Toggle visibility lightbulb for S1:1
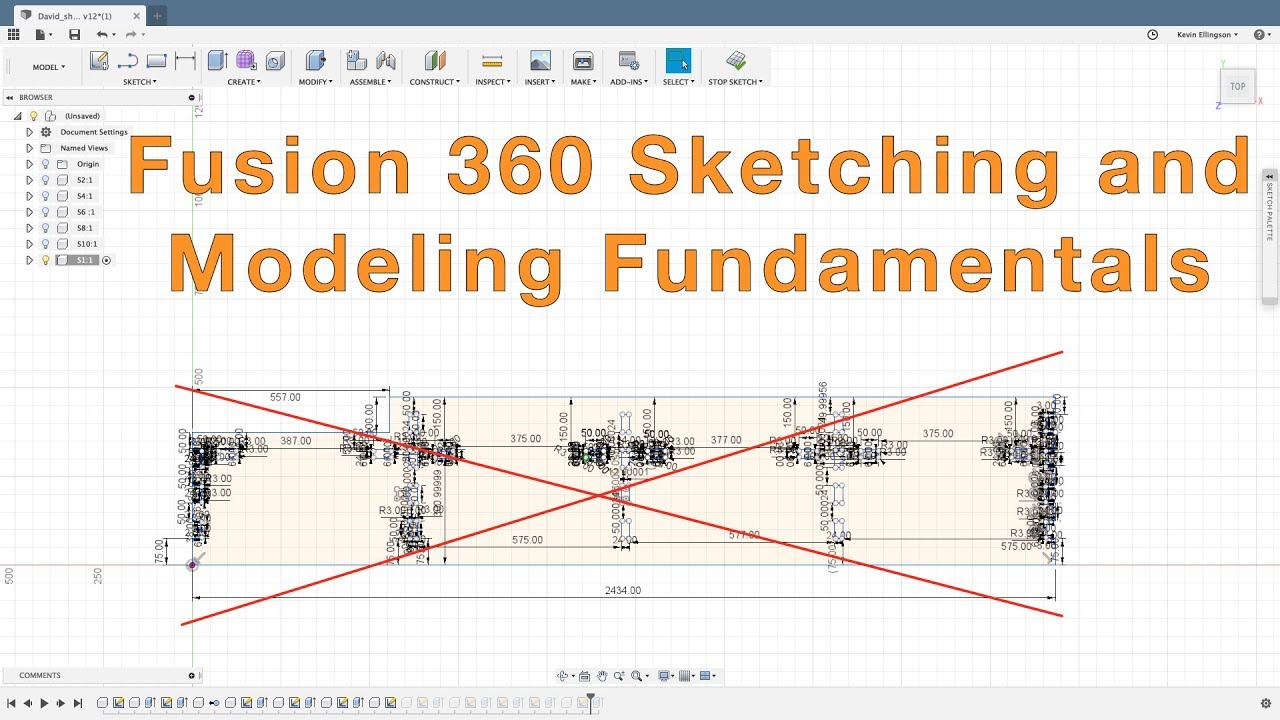 pos(45,260)
